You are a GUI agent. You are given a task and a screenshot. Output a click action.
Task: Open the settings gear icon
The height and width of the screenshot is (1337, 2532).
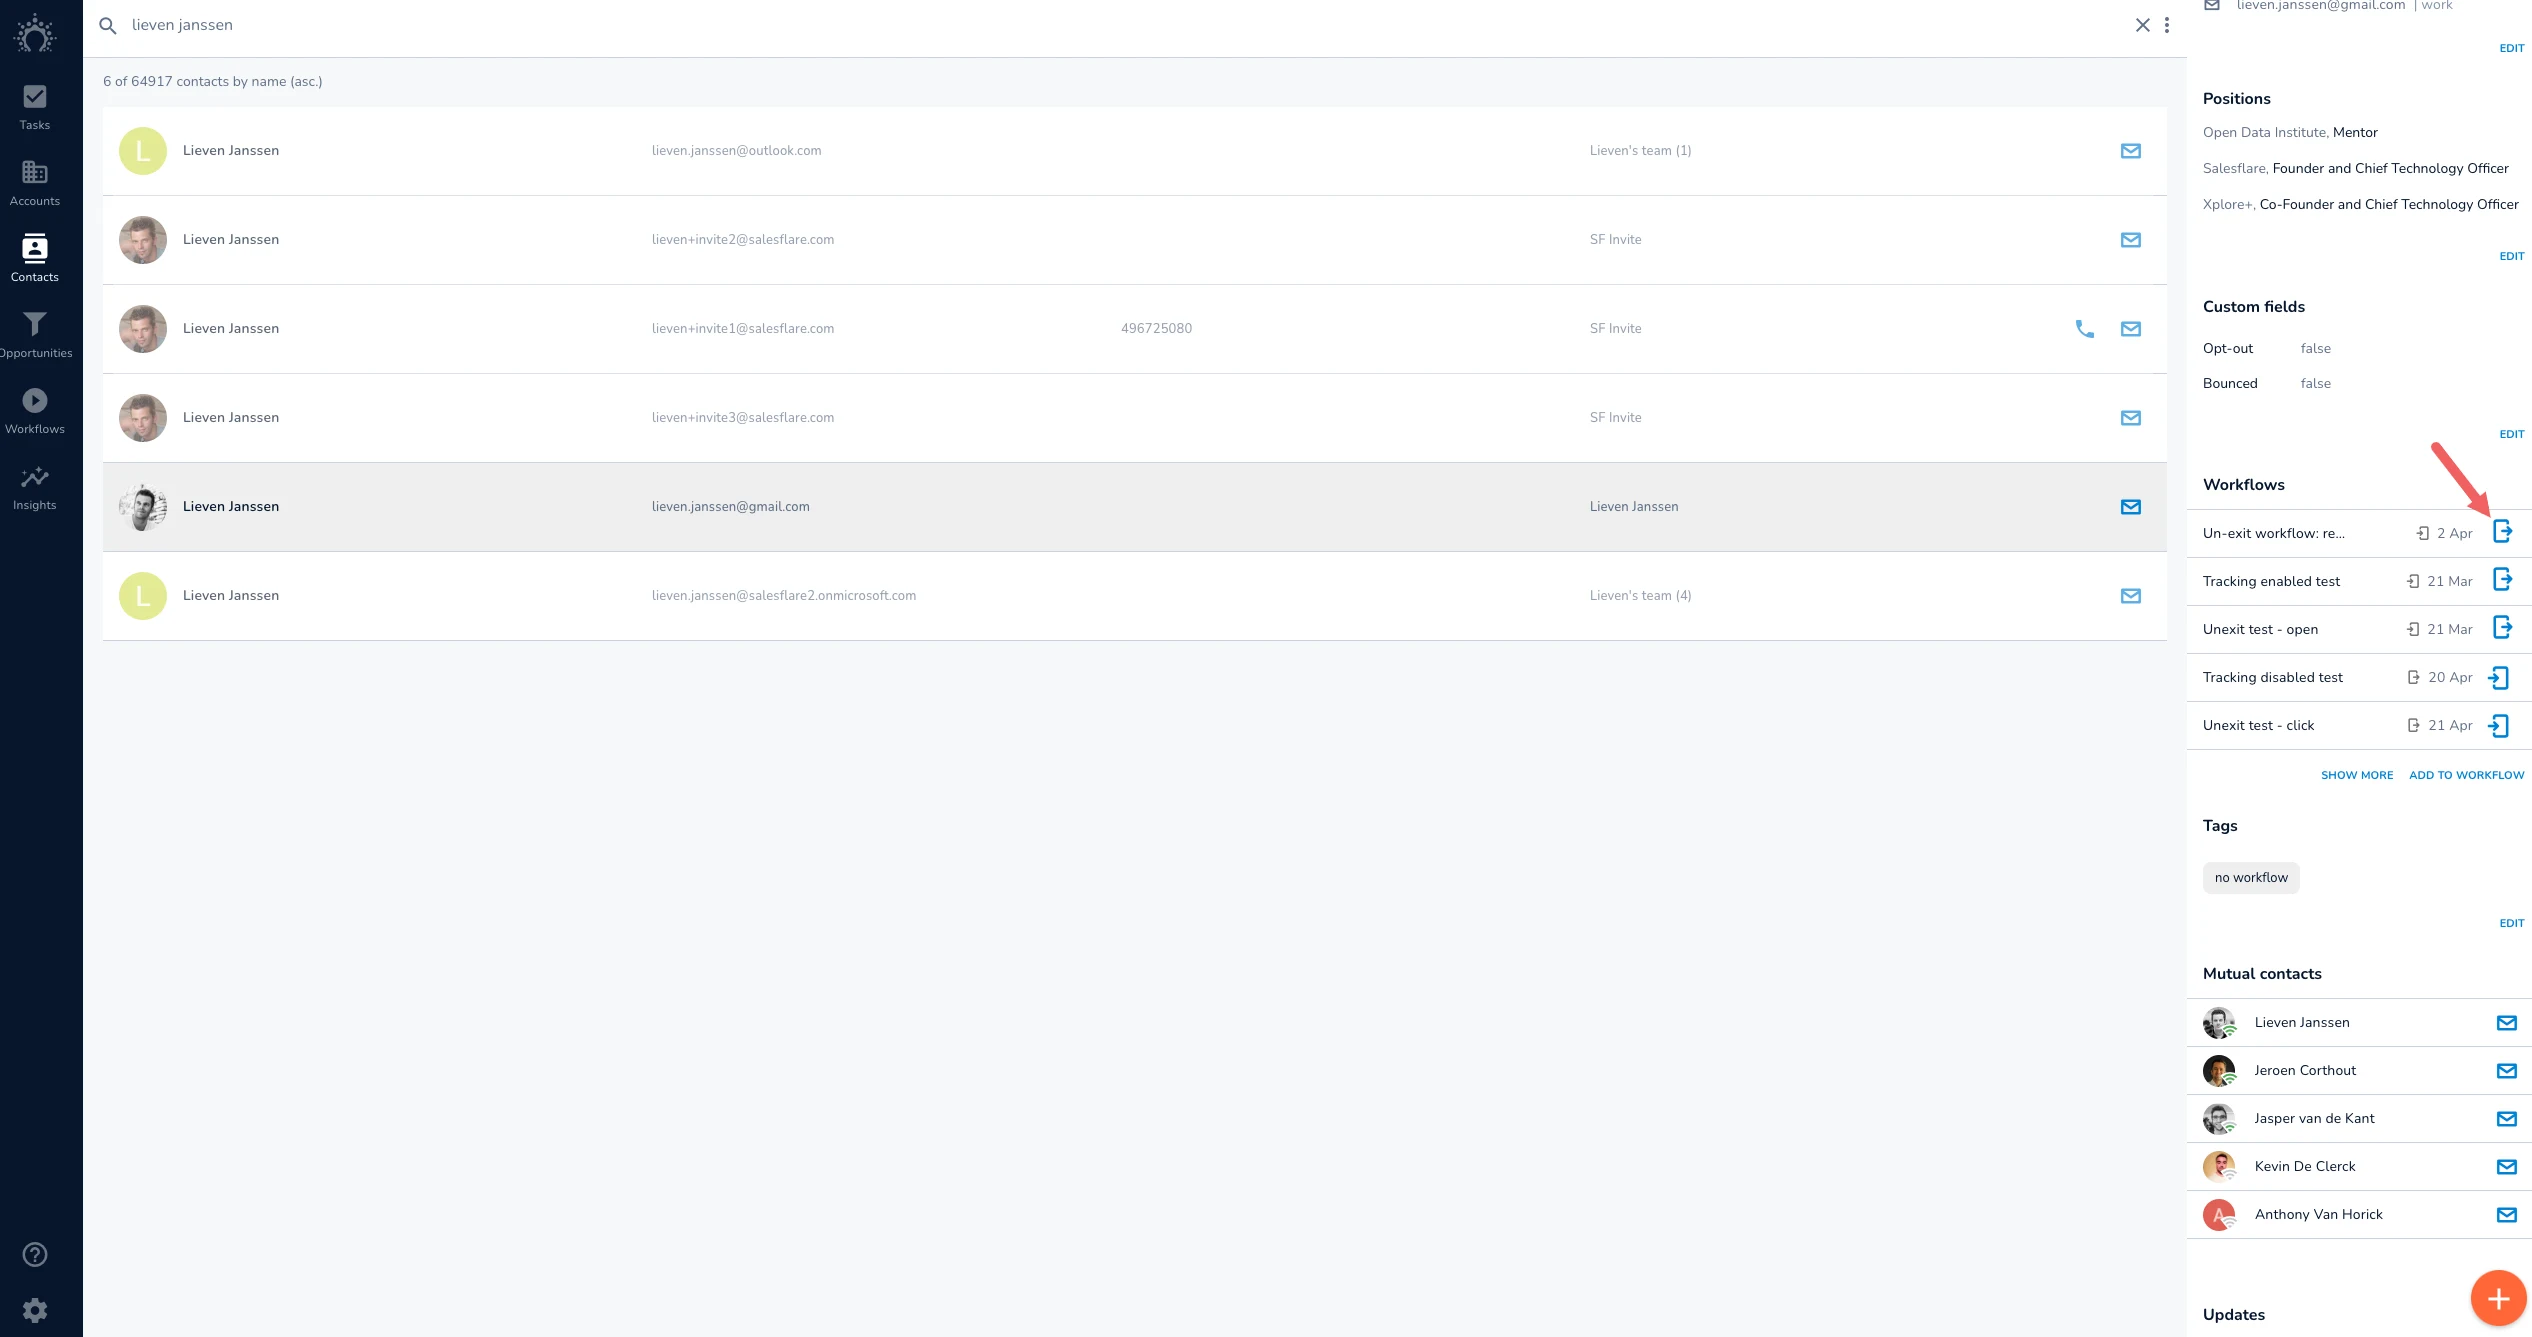(35, 1310)
